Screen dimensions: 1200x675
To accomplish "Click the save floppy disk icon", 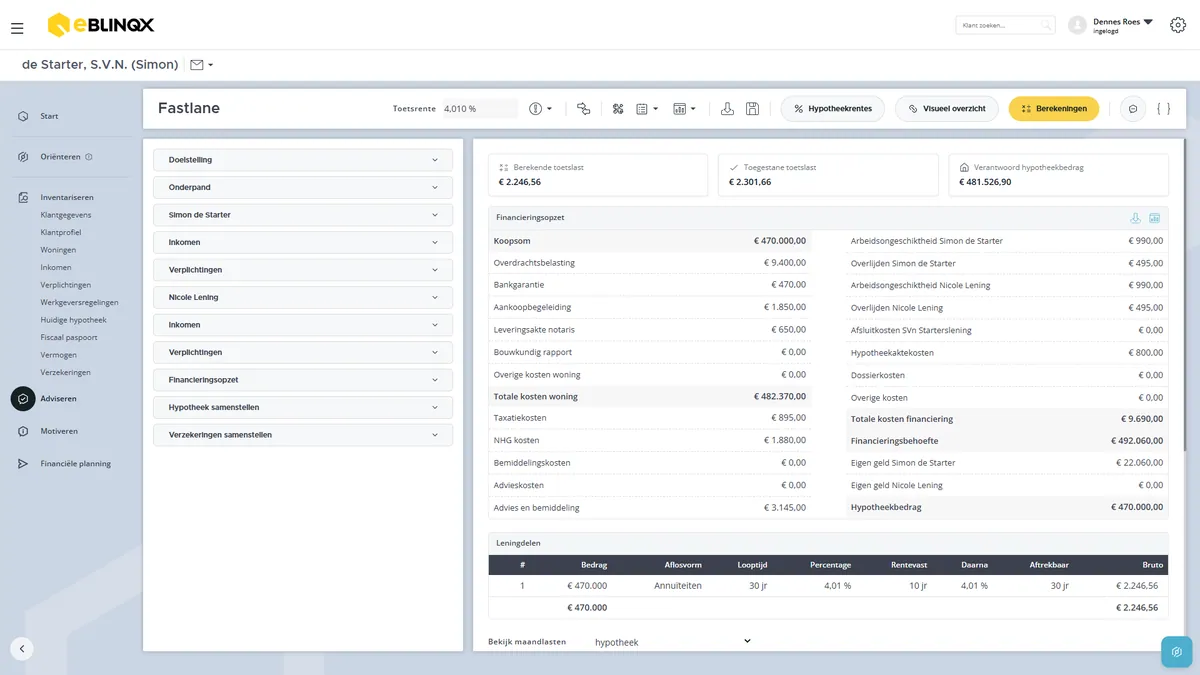I will tap(753, 108).
